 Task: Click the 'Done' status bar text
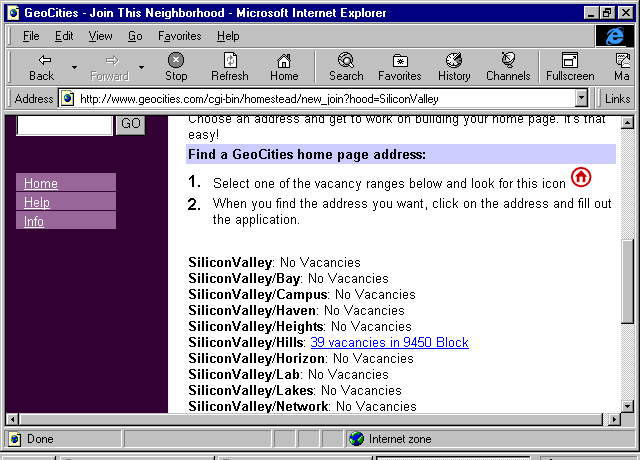[40, 439]
